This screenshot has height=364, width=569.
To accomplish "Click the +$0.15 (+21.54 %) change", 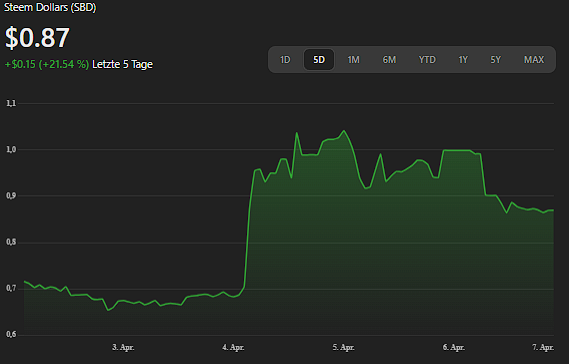I will tap(46, 64).
